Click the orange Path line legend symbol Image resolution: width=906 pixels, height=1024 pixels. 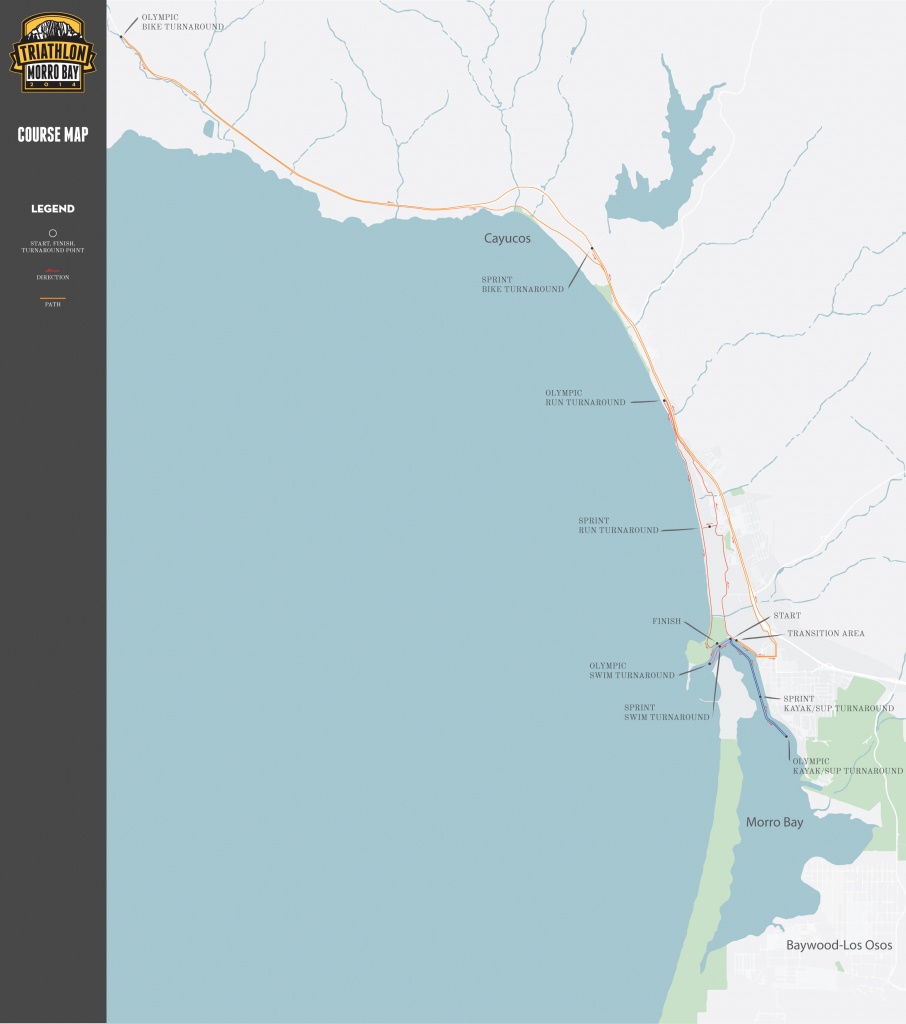tap(52, 298)
